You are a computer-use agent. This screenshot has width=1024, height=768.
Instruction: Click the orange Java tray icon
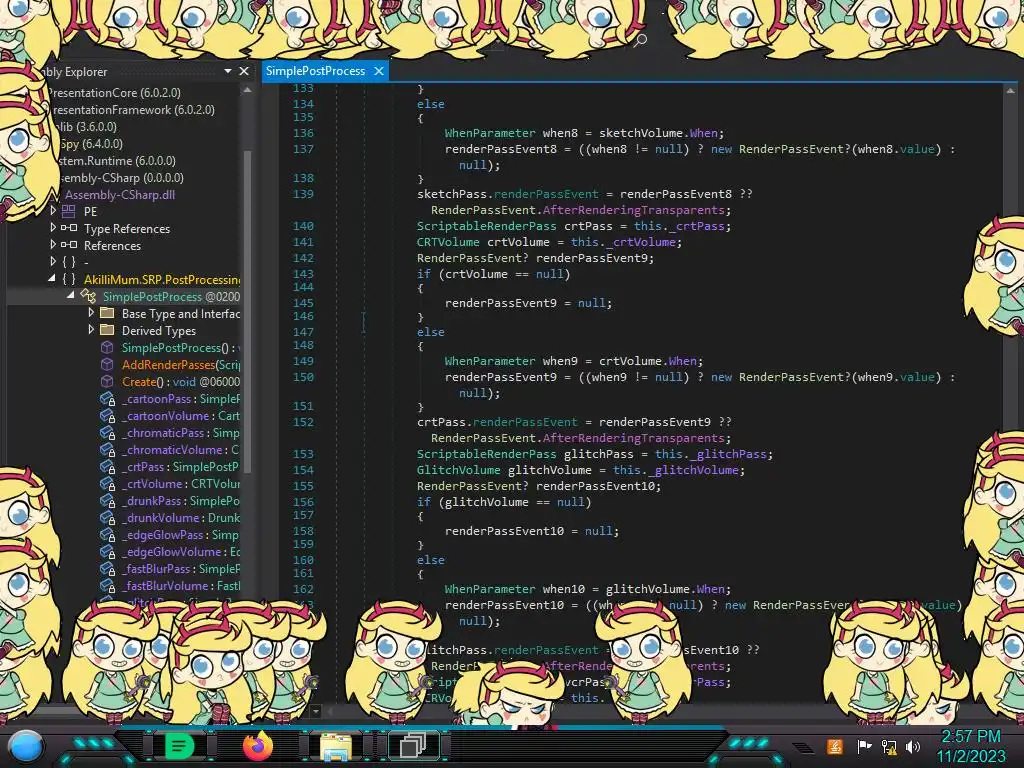point(835,746)
